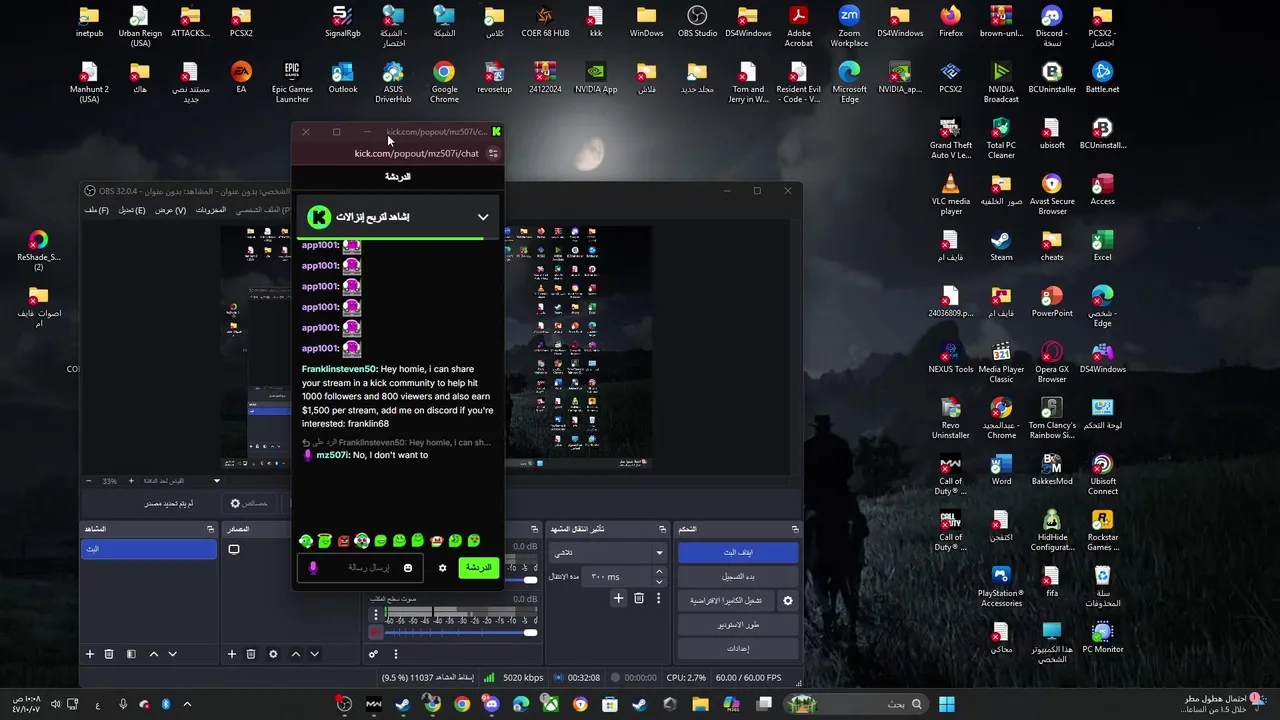Move scene down arrow in scenes panel

172,654
